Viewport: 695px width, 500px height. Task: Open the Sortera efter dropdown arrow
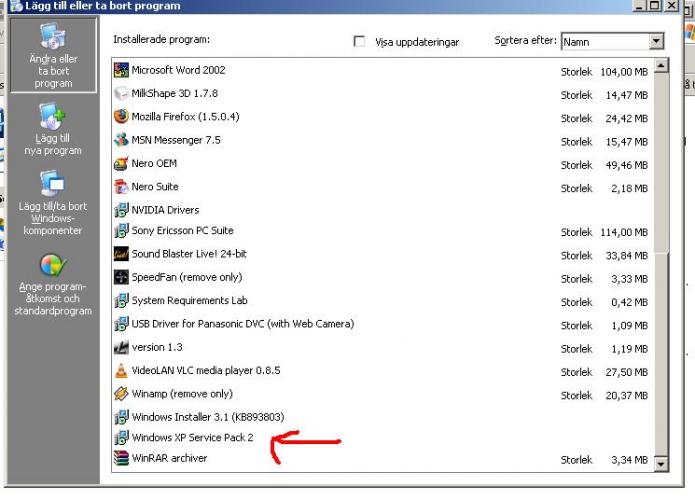656,42
